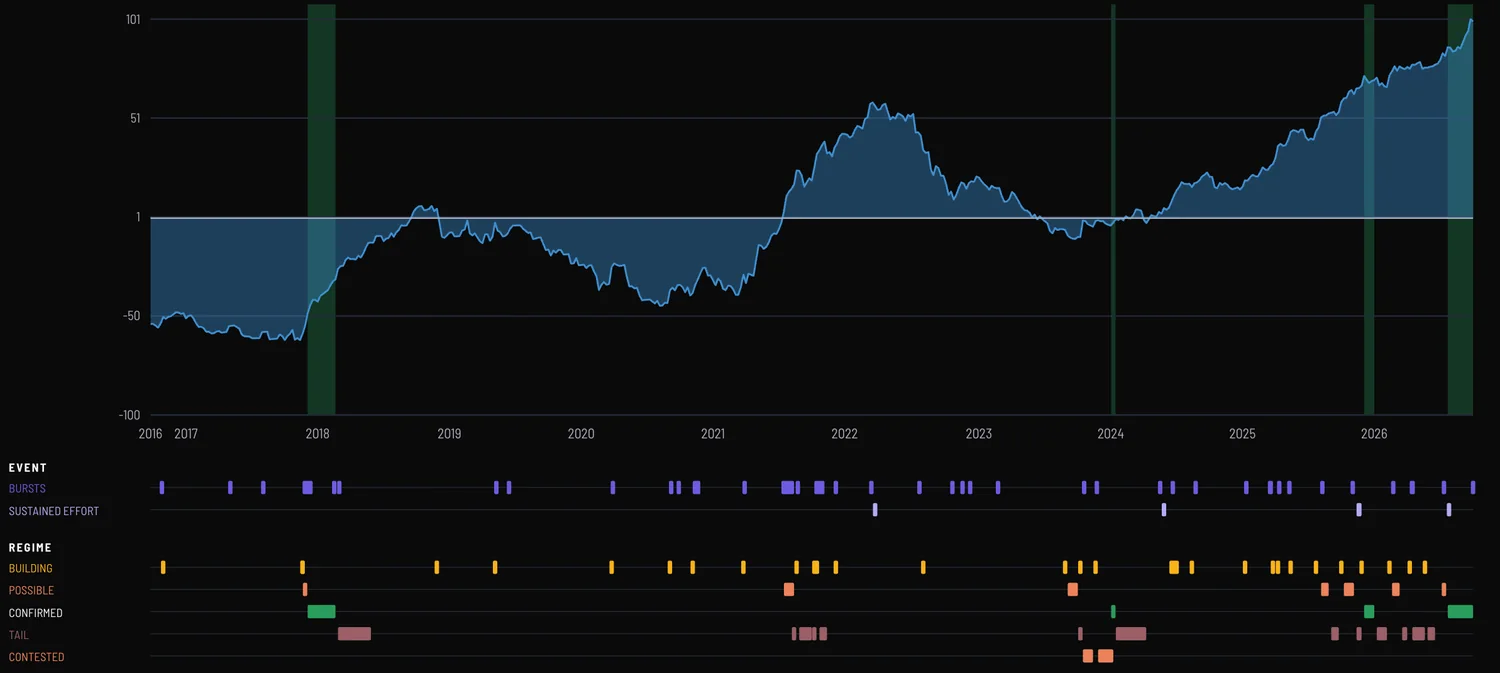Click the REGIME section header
1500x673 pixels.
(x=30, y=548)
